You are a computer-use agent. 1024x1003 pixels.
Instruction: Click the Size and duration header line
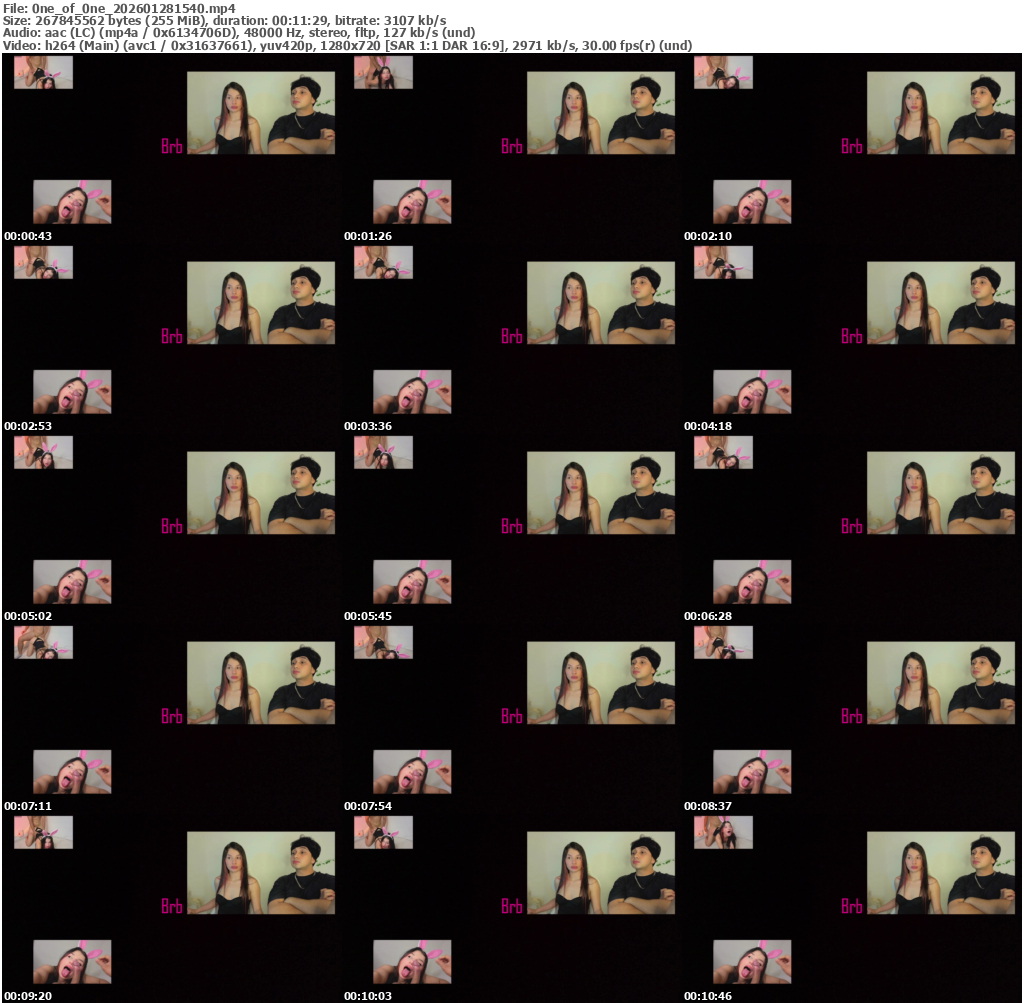(225, 21)
